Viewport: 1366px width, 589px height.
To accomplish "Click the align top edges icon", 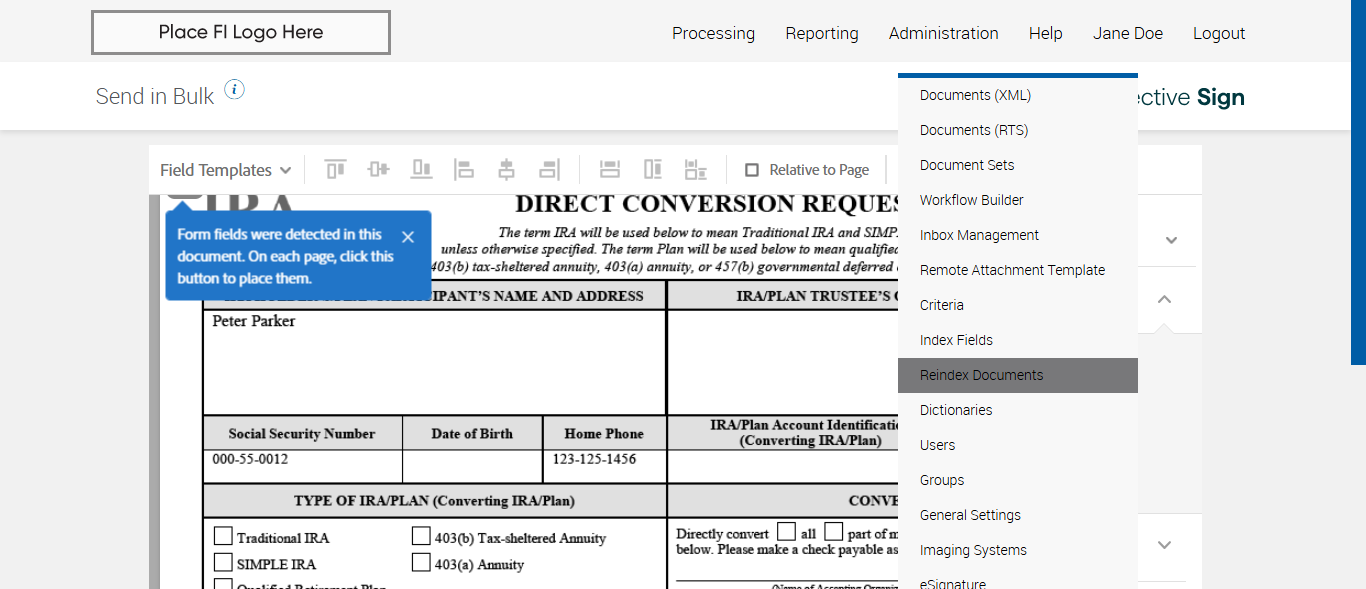I will tap(335, 170).
